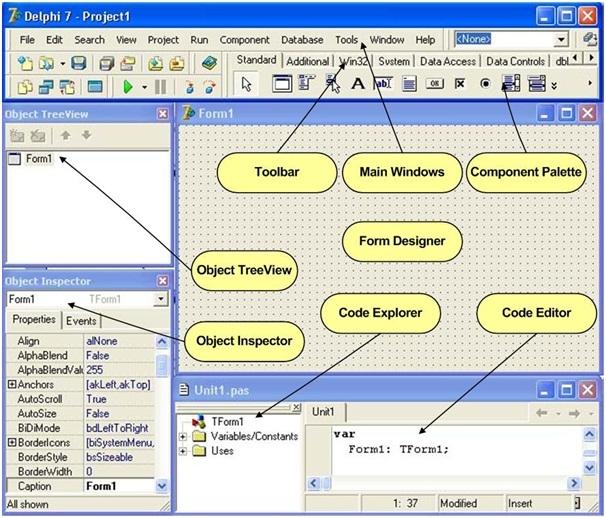Show more palette components chevron
The image size is (606, 518).
[555, 85]
